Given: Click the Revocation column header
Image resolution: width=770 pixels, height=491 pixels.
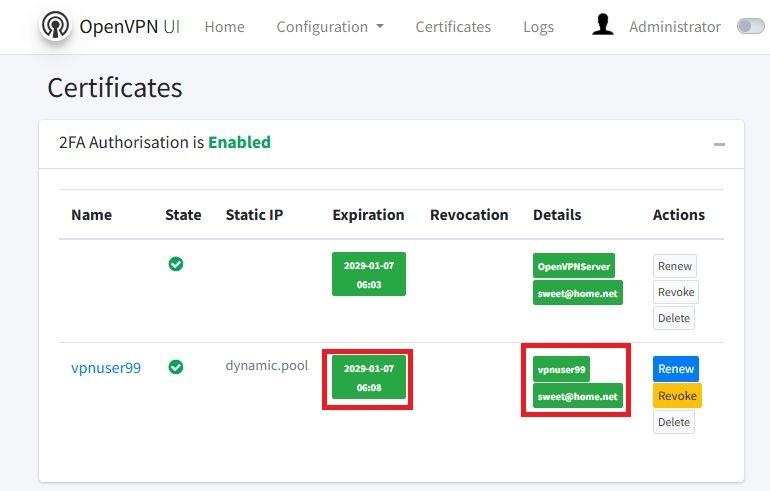Looking at the screenshot, I should 469,215.
